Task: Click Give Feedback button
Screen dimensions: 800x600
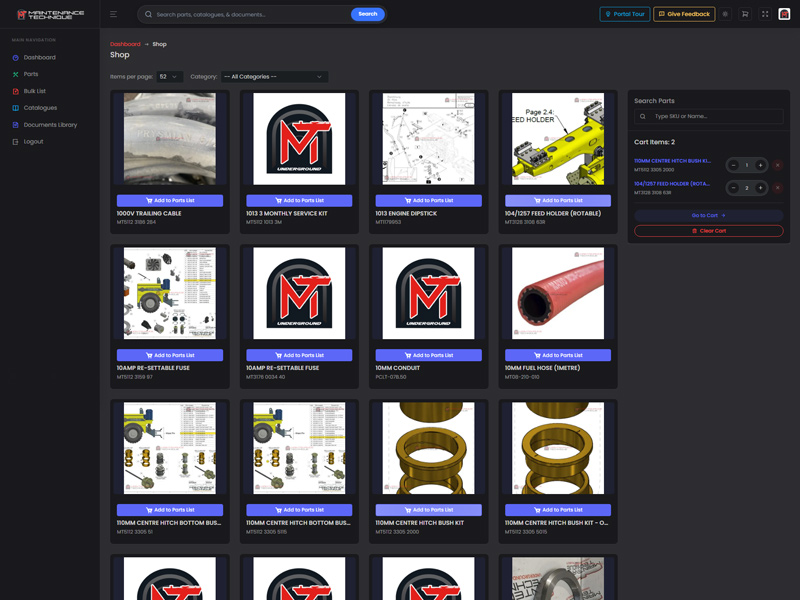Action: 684,14
